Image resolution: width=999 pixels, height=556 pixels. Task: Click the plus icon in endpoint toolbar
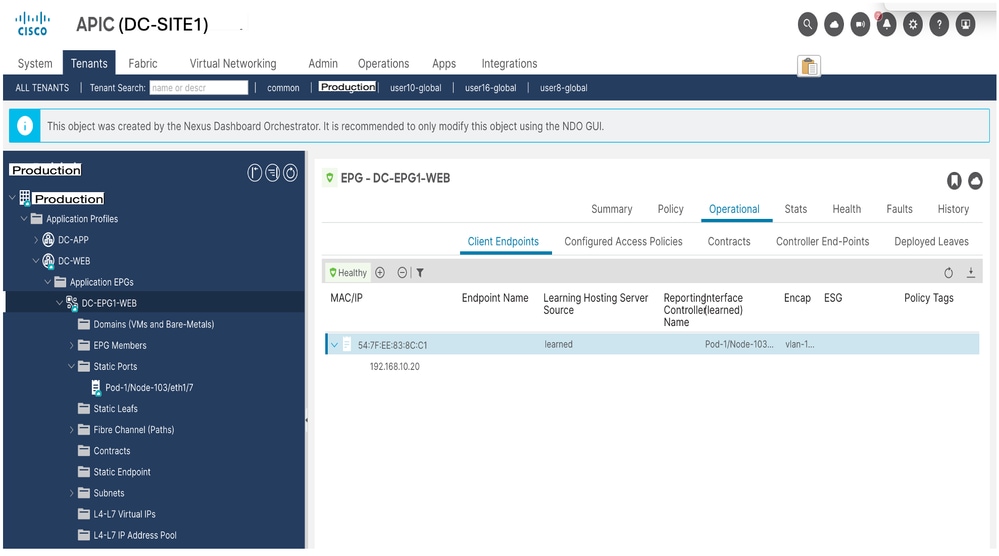tap(380, 273)
